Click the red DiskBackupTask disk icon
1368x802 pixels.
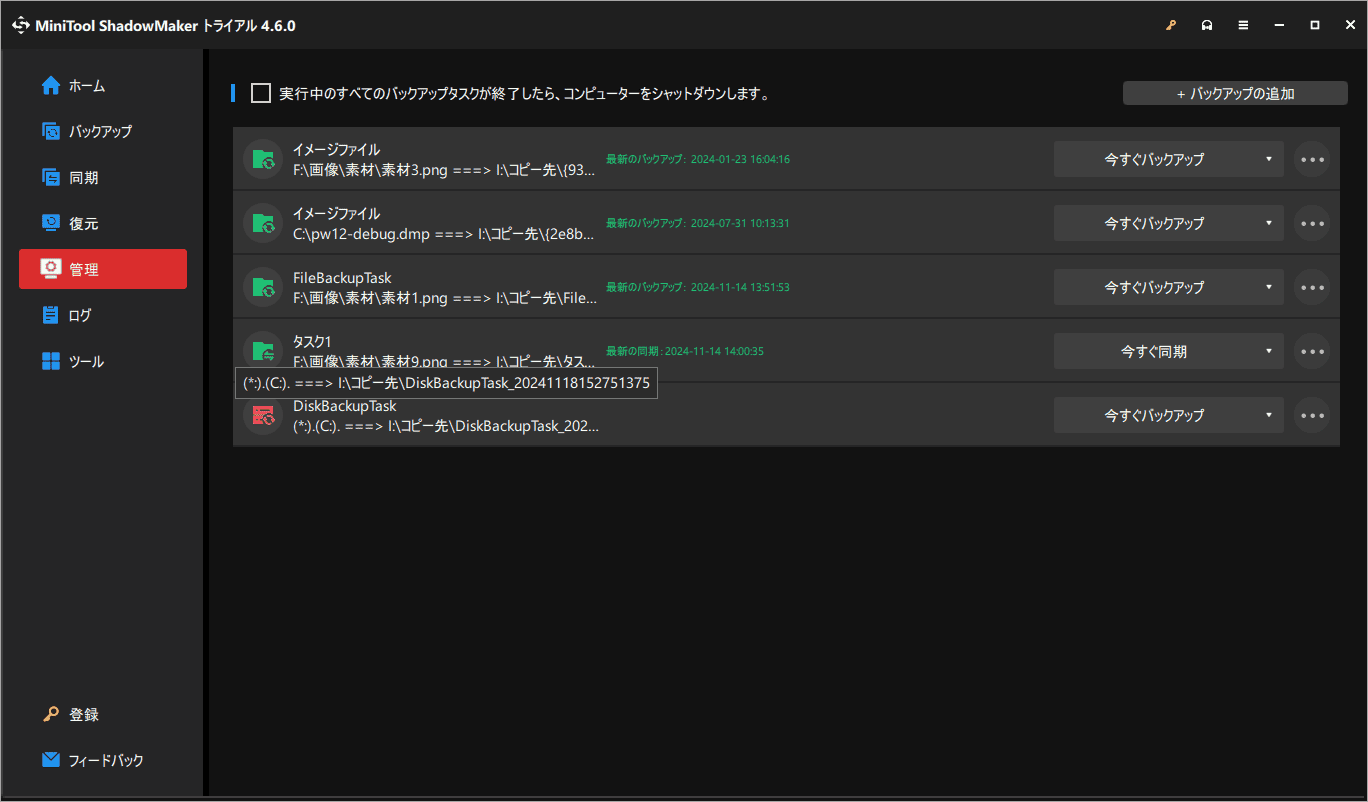pyautogui.click(x=263, y=415)
